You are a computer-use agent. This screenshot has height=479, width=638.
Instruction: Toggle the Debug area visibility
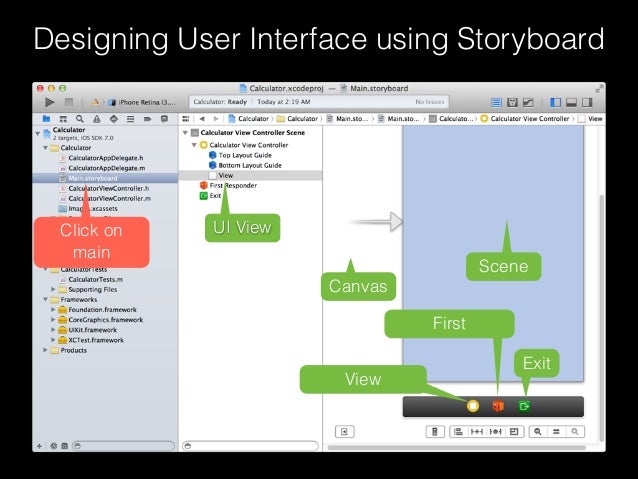click(x=571, y=102)
